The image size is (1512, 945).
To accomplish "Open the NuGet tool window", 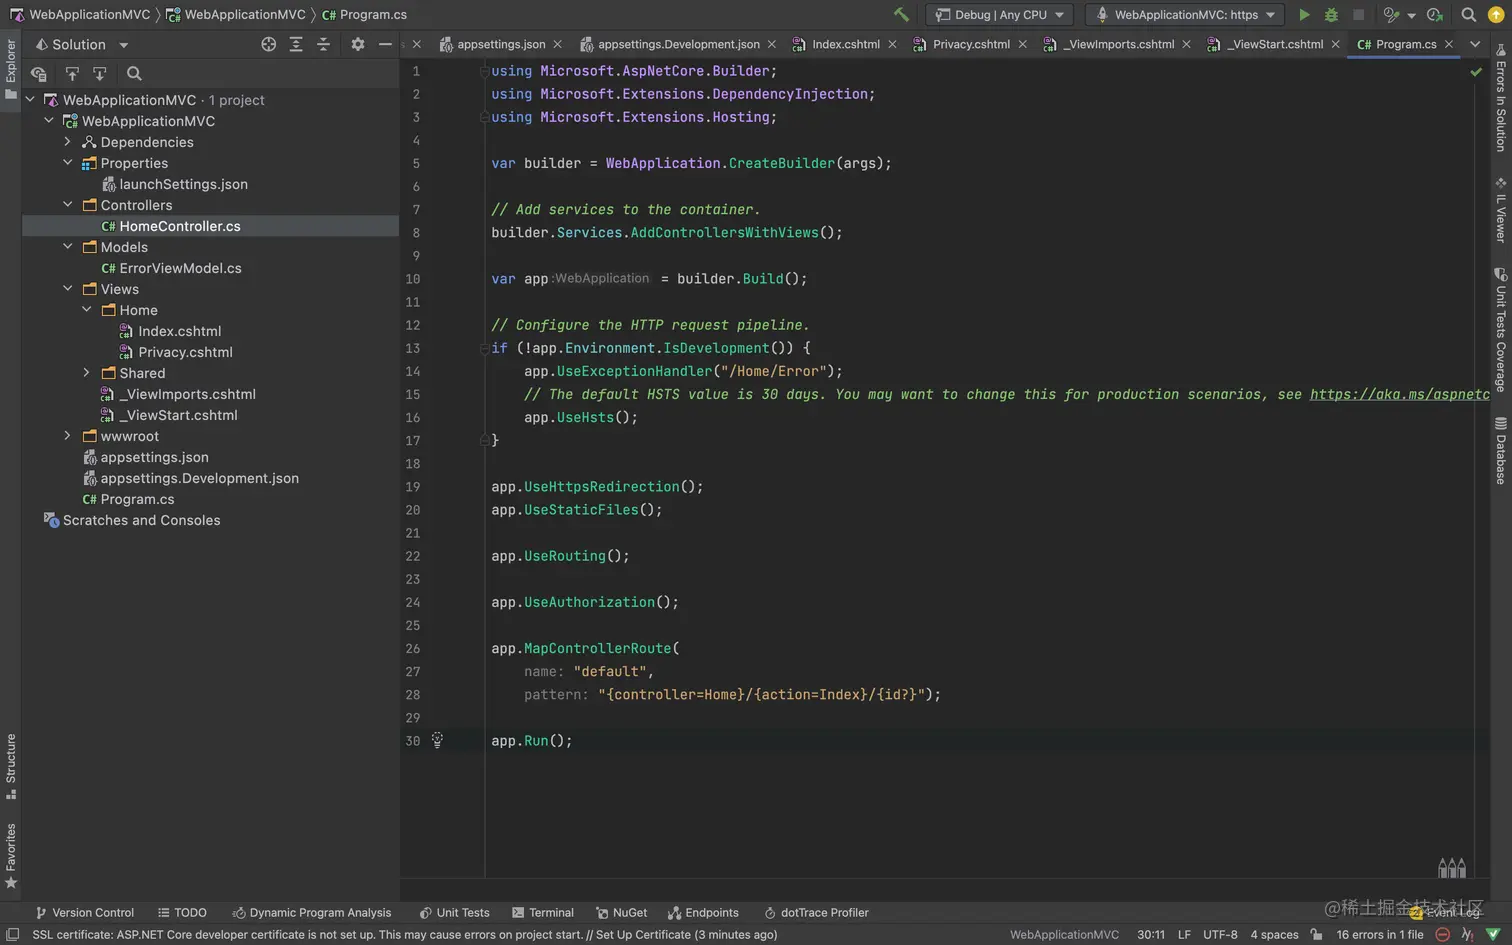I will click(621, 912).
